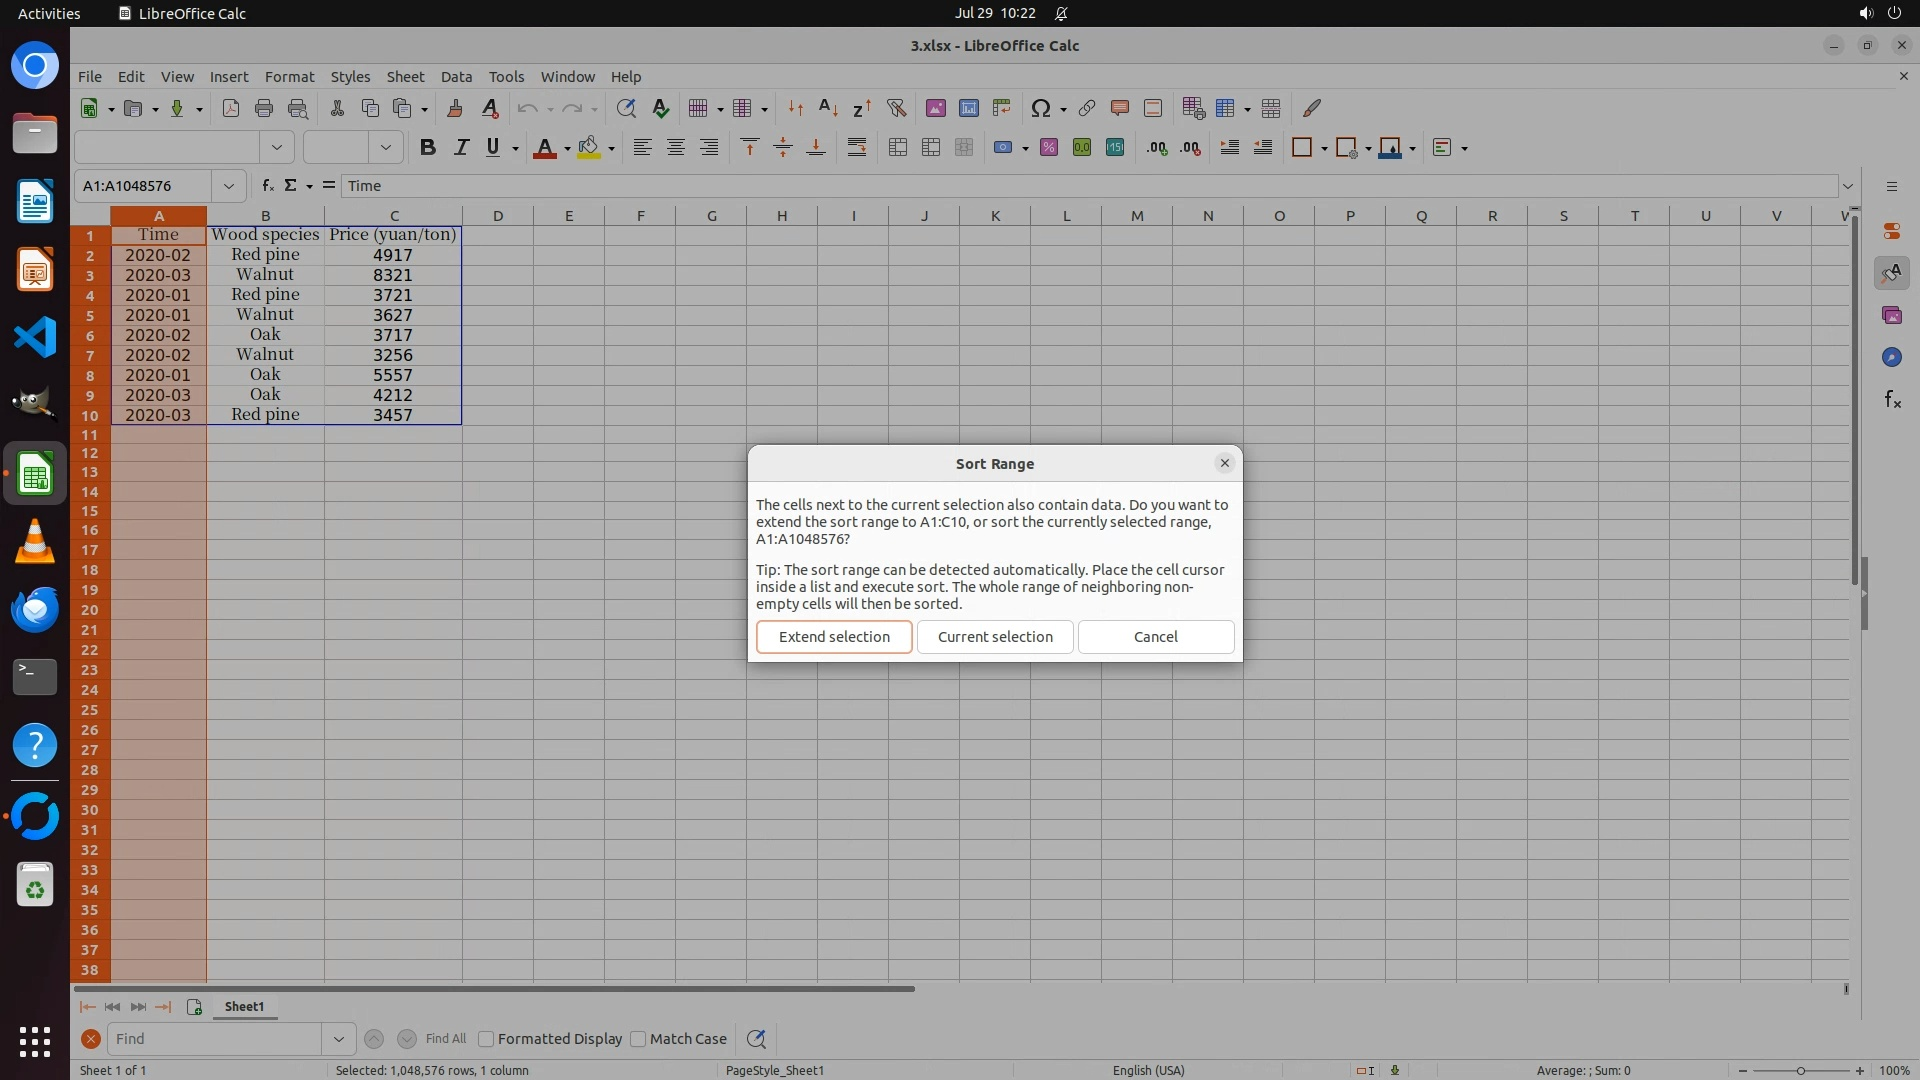The height and width of the screenshot is (1080, 1920).
Task: Click the Clone Formatting paintbrush icon
Action: pos(455,108)
